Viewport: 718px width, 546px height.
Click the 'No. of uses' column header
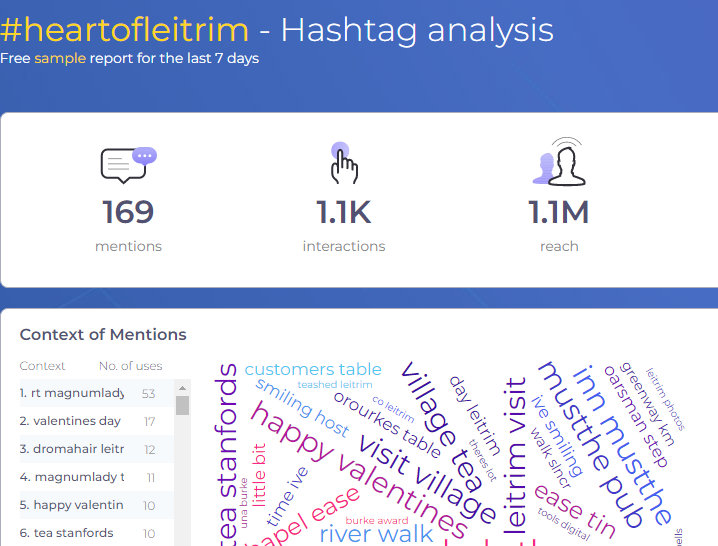[130, 366]
